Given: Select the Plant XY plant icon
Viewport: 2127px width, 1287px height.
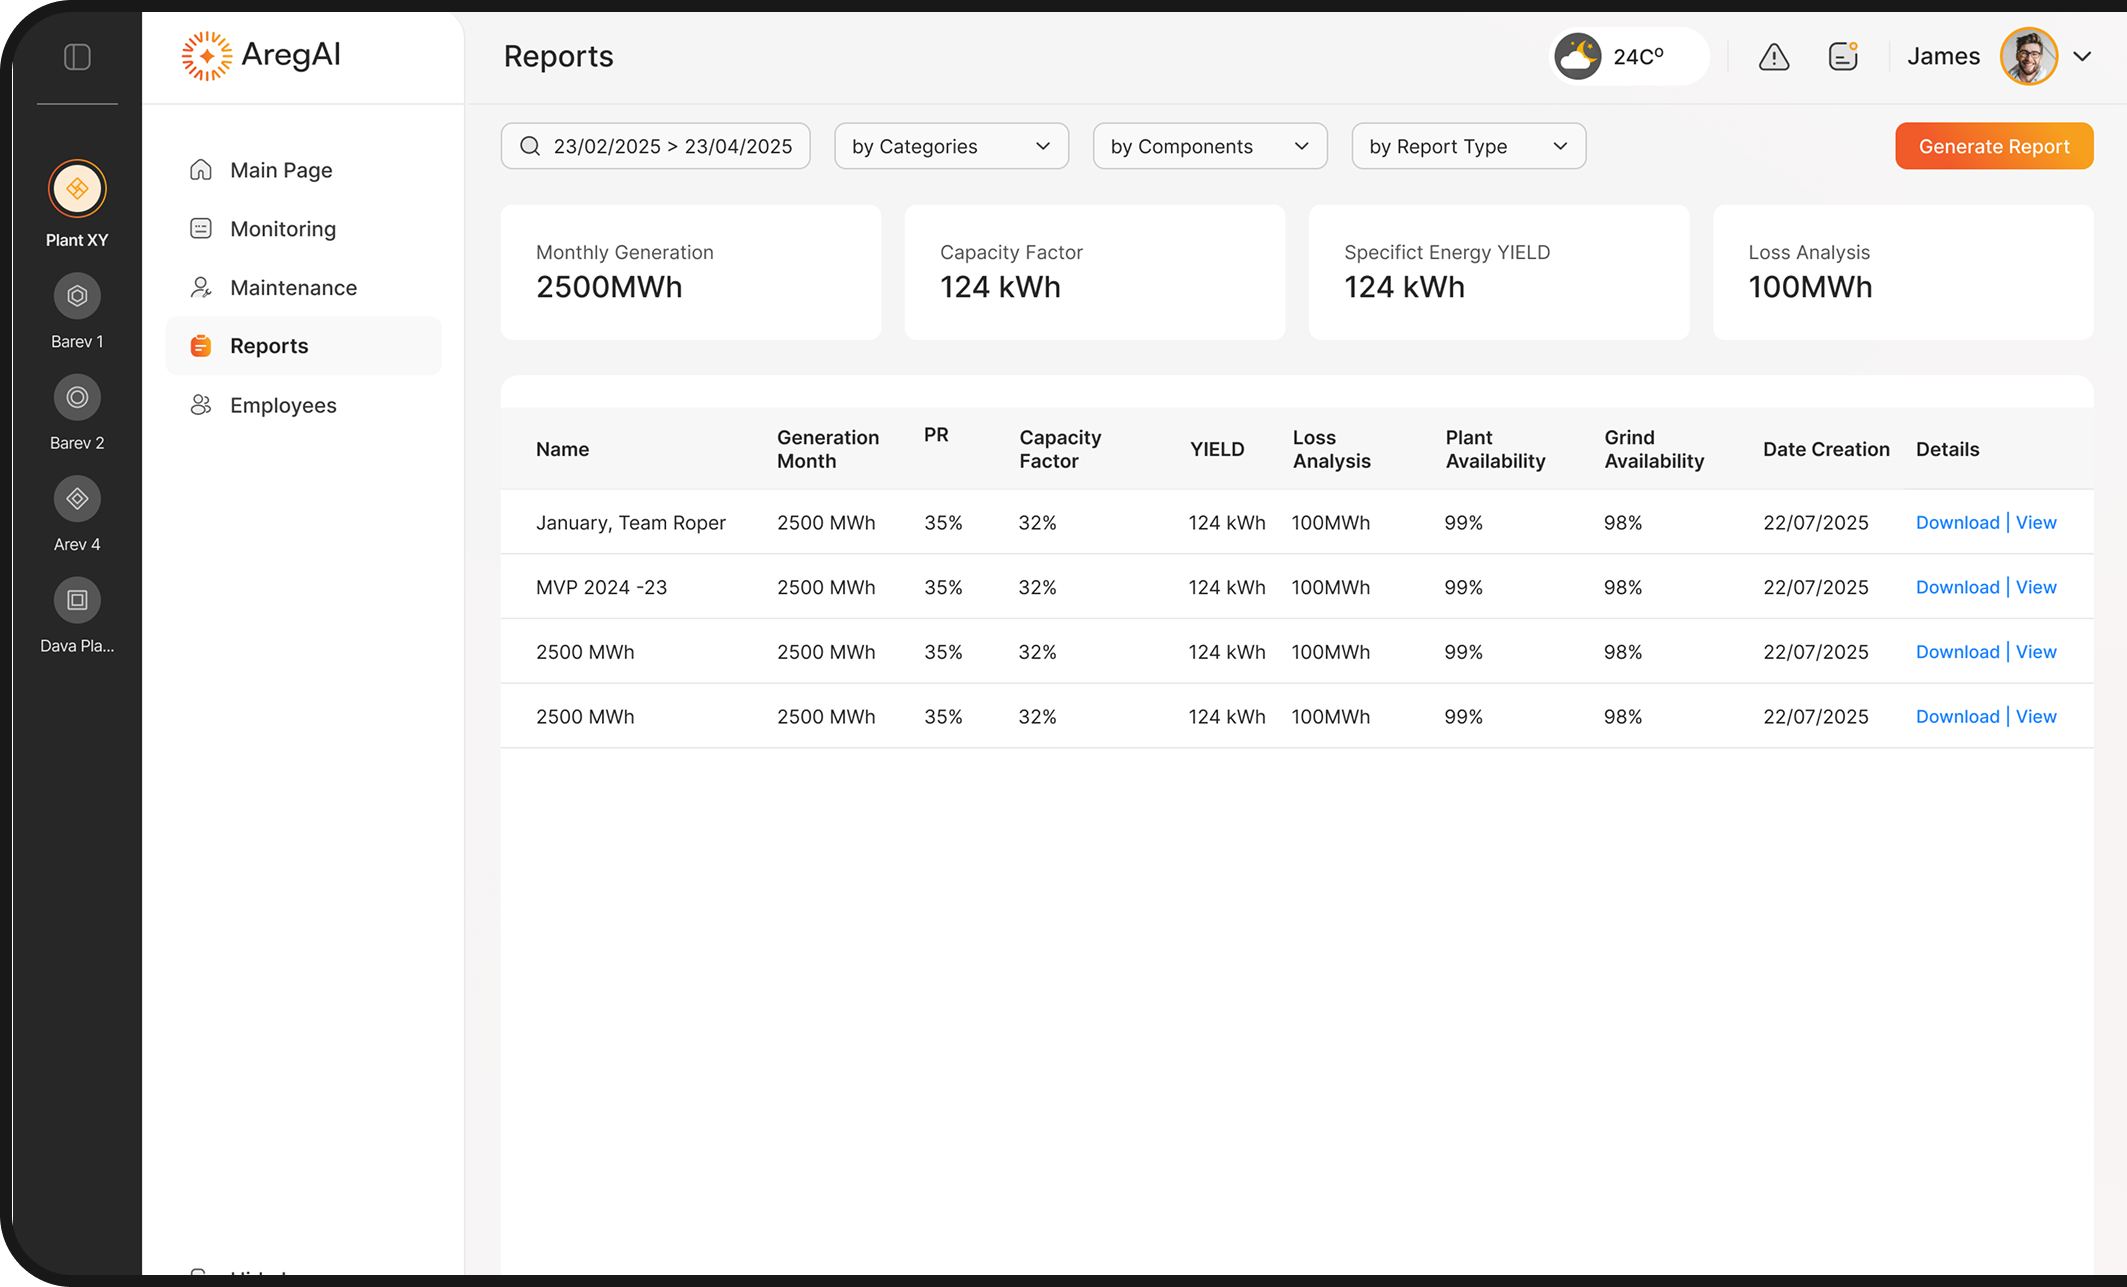Looking at the screenshot, I should tap(77, 189).
